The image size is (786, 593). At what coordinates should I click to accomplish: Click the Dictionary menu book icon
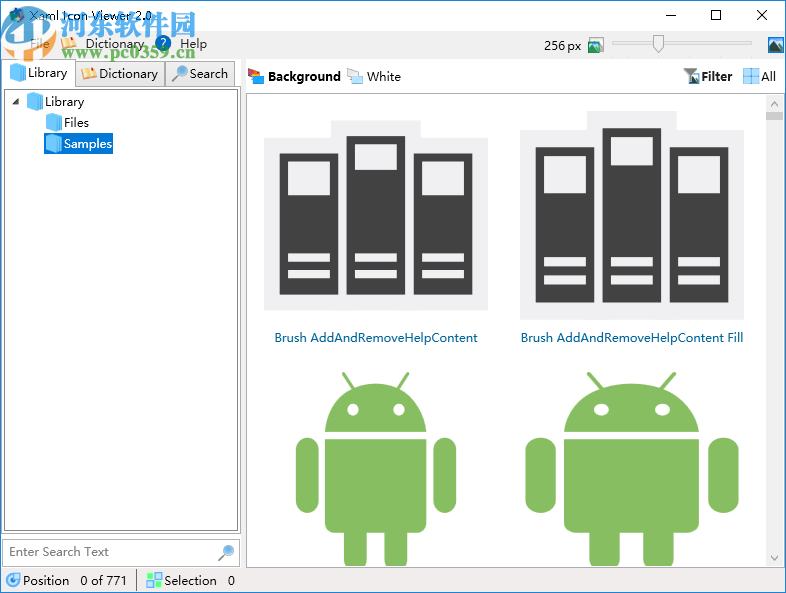(x=68, y=44)
